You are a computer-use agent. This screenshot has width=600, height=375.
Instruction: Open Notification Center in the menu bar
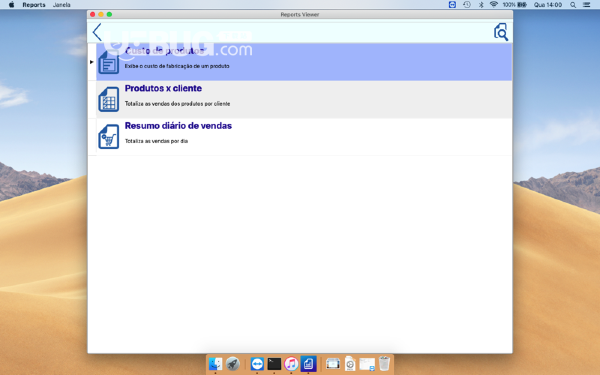tap(587, 5)
